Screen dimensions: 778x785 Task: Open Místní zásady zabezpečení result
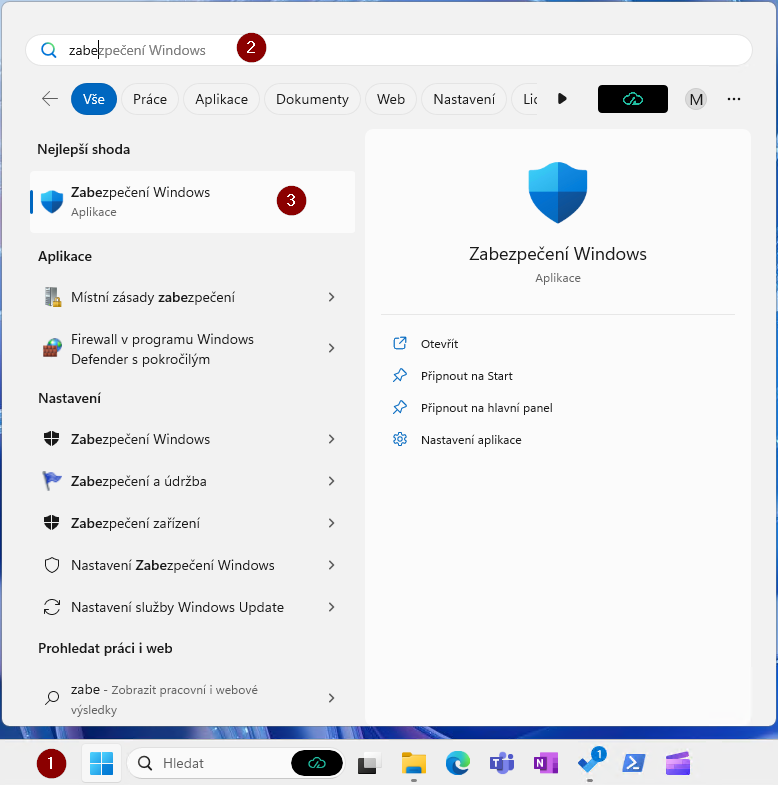point(193,297)
